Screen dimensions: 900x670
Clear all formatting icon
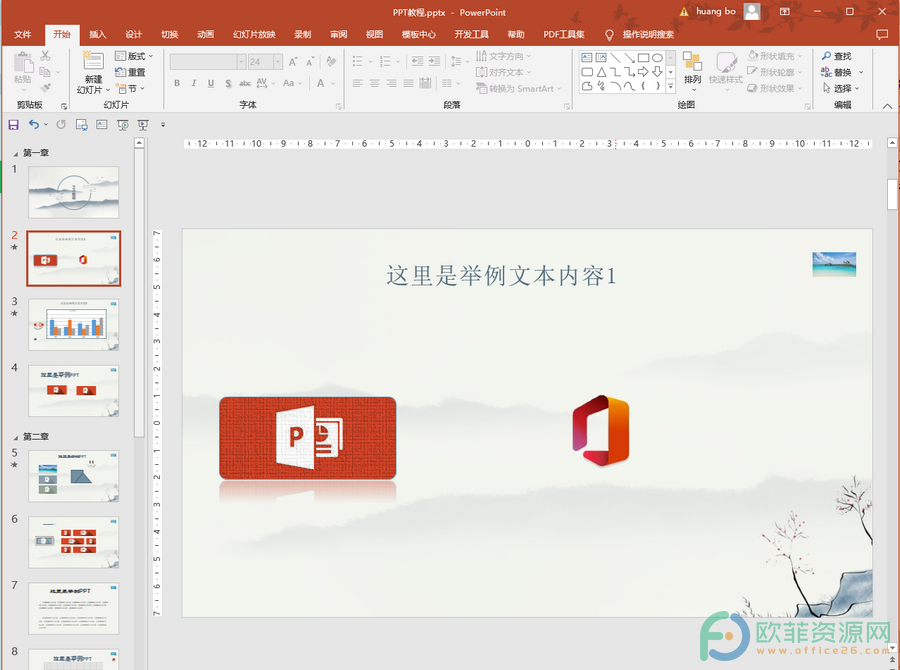click(x=331, y=61)
